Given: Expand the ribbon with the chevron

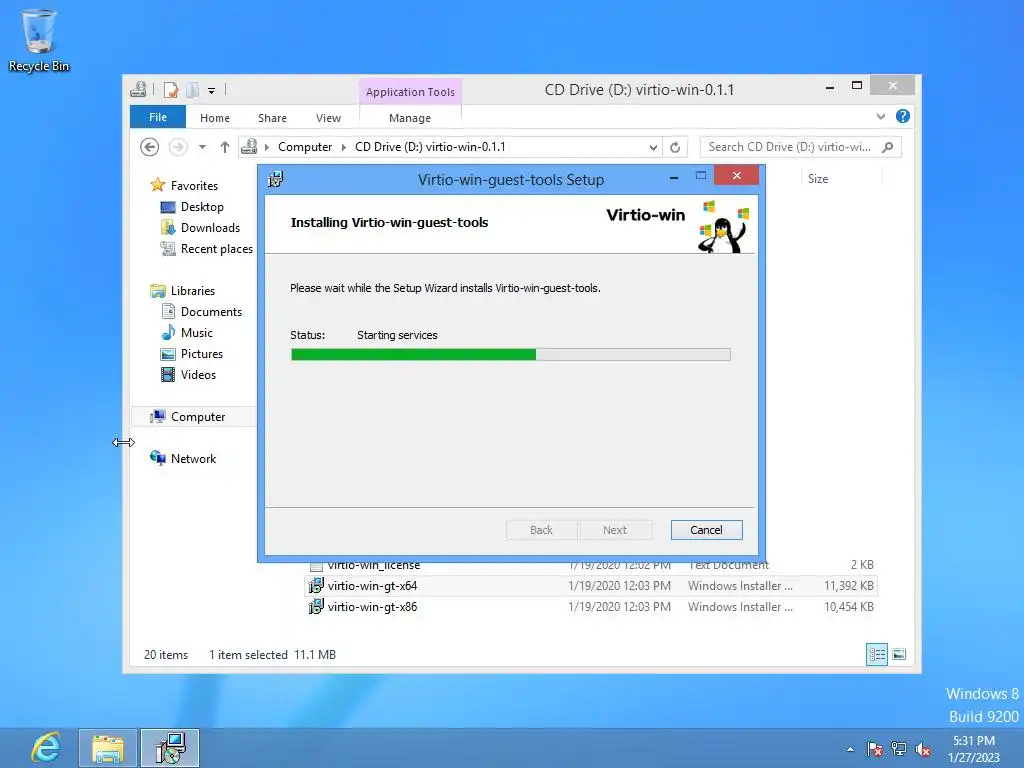Looking at the screenshot, I should (x=881, y=117).
